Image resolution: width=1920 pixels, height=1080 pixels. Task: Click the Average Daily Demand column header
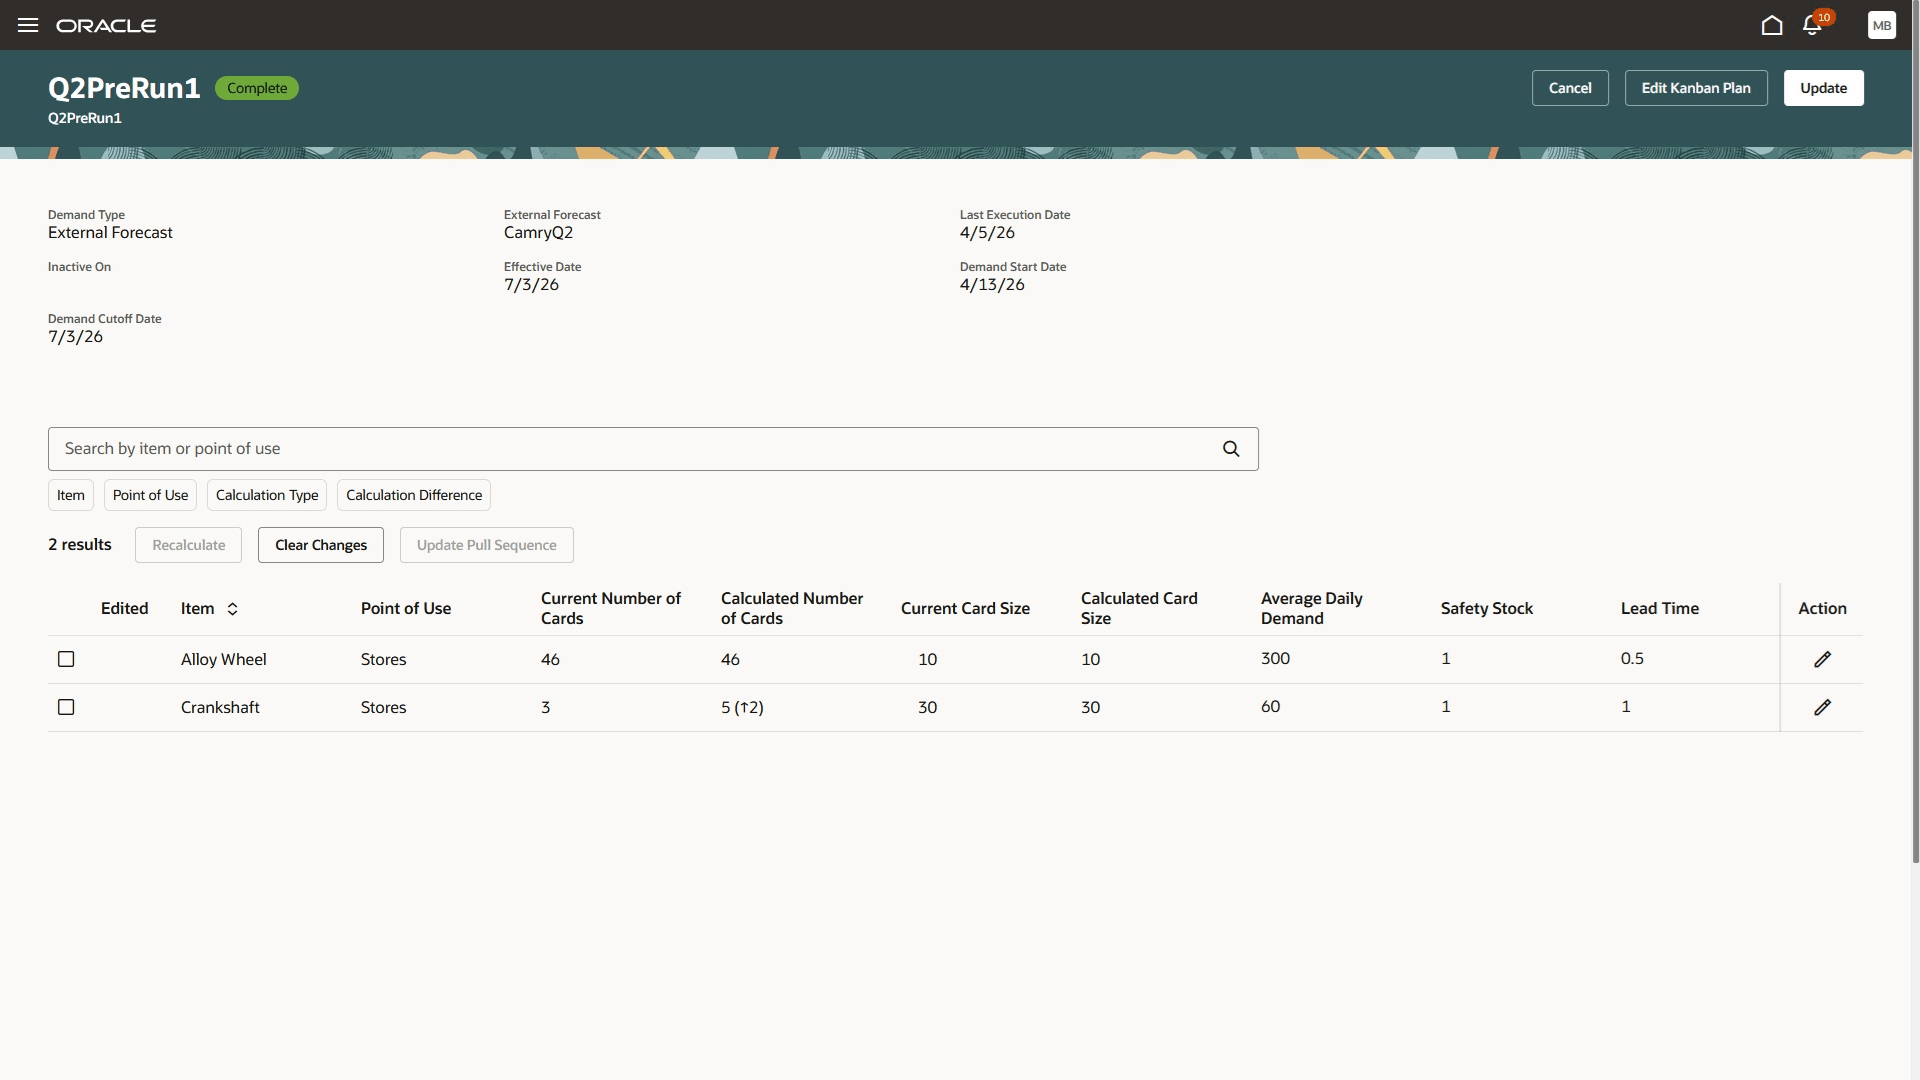1311,608
